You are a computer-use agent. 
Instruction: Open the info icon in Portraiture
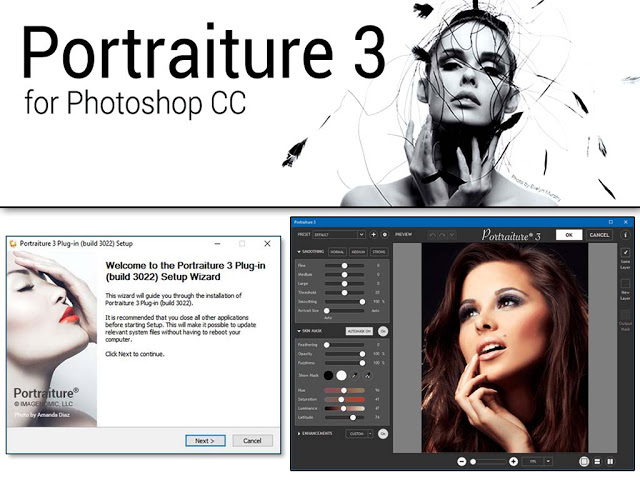625,235
